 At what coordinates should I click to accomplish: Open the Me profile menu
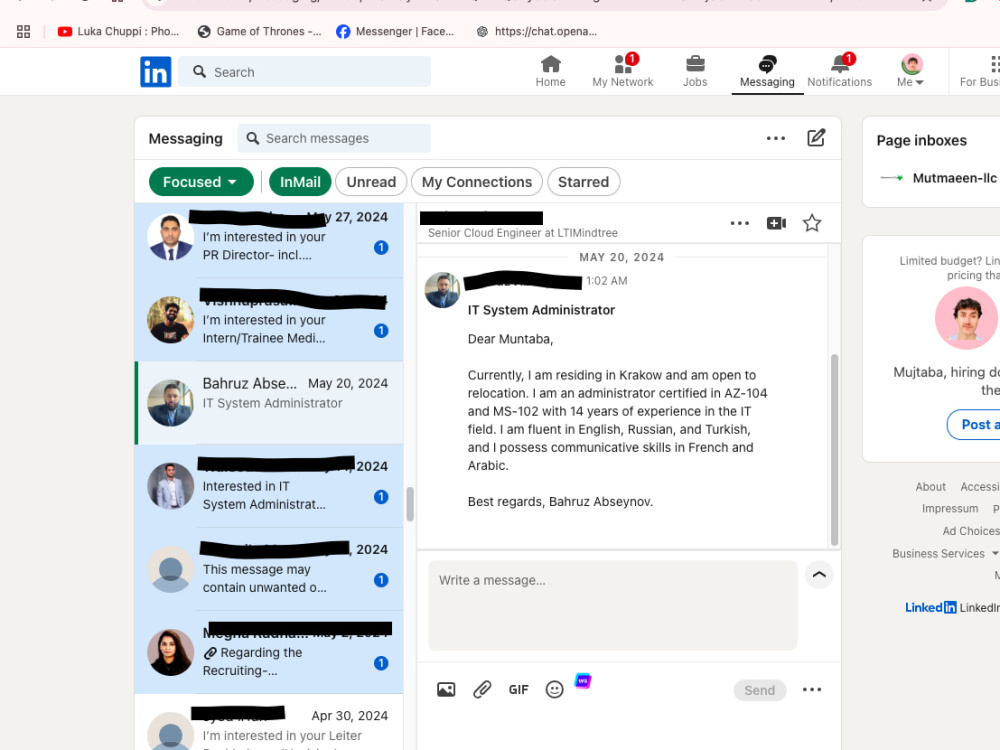pos(911,71)
